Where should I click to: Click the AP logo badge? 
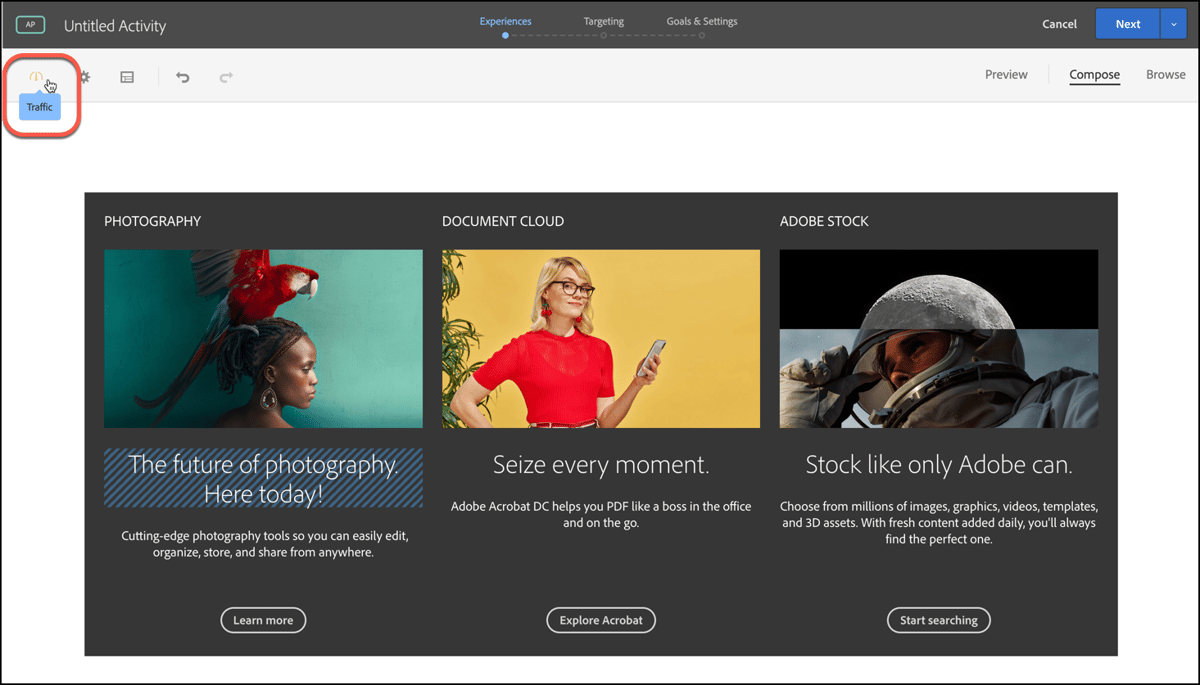tap(30, 23)
